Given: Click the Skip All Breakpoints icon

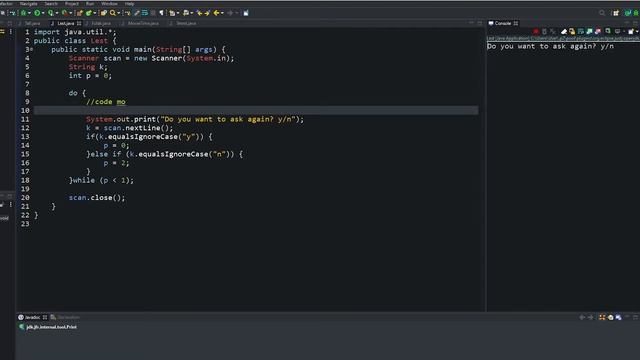Looking at the screenshot, I should tap(12, 13).
